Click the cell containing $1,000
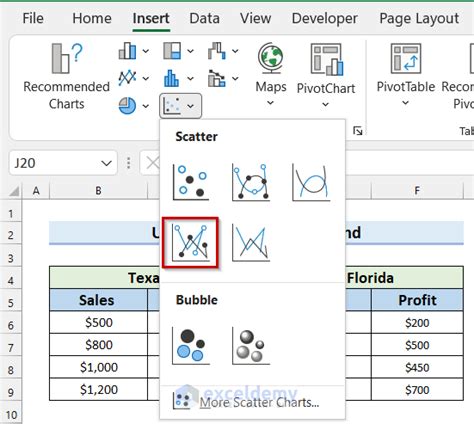 coord(98,367)
